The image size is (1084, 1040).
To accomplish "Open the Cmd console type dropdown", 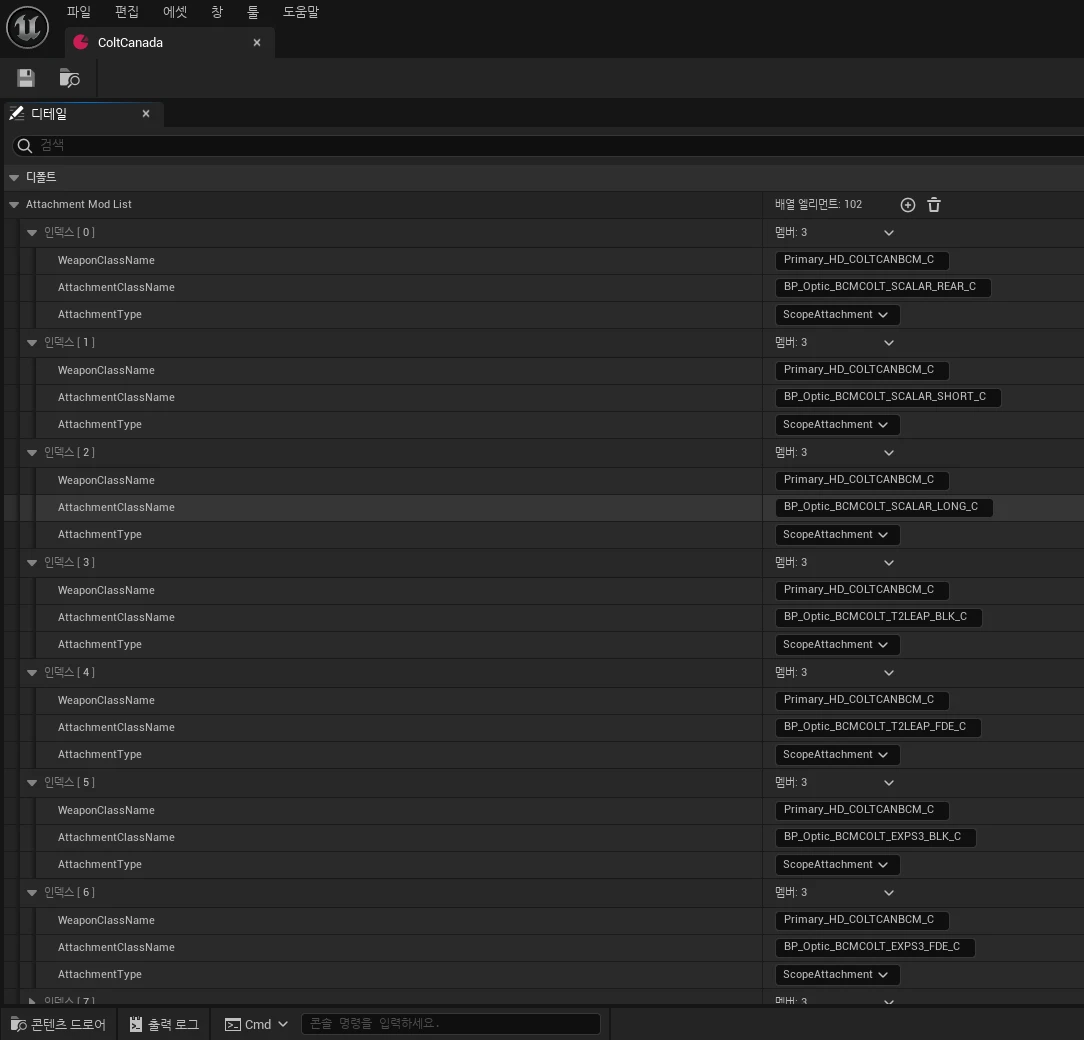I will [256, 1024].
